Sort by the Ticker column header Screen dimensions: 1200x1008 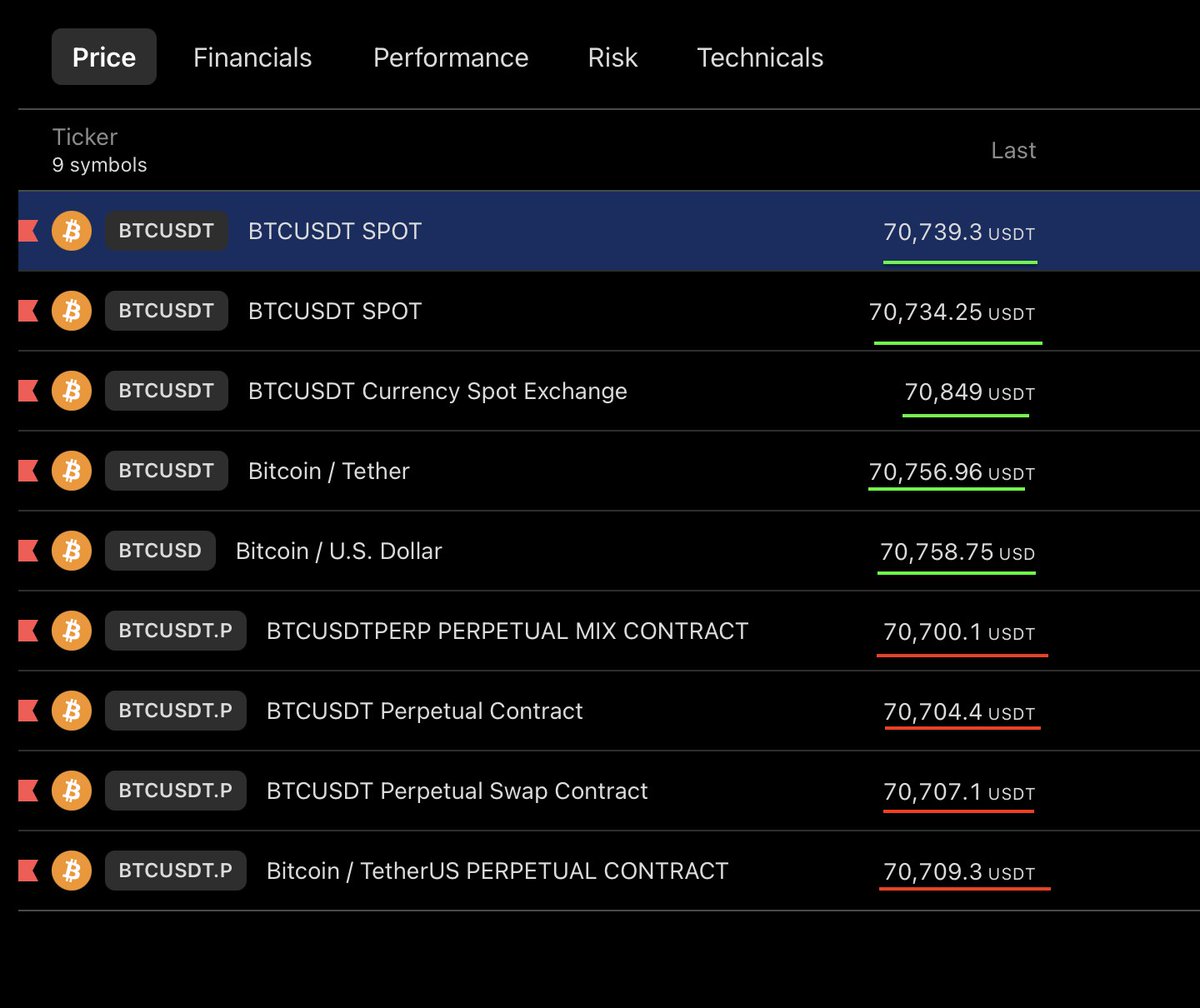point(85,137)
